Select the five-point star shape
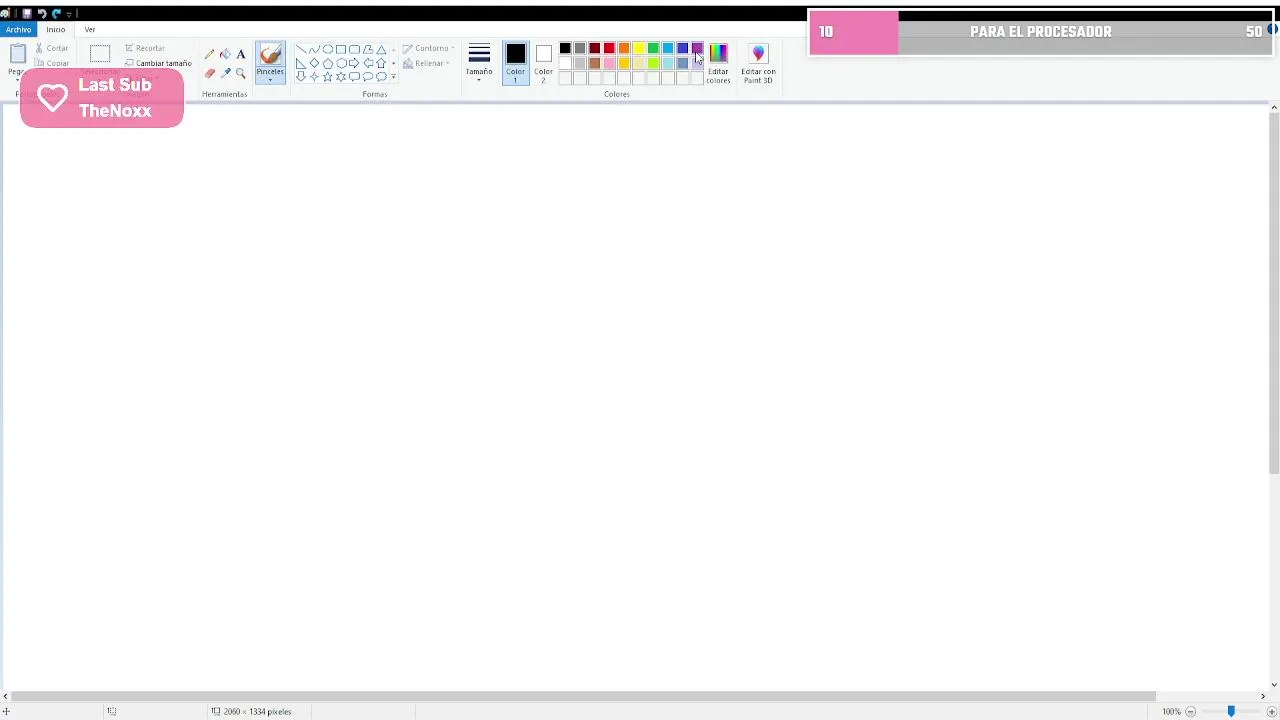This screenshot has height=720, width=1280. [327, 76]
